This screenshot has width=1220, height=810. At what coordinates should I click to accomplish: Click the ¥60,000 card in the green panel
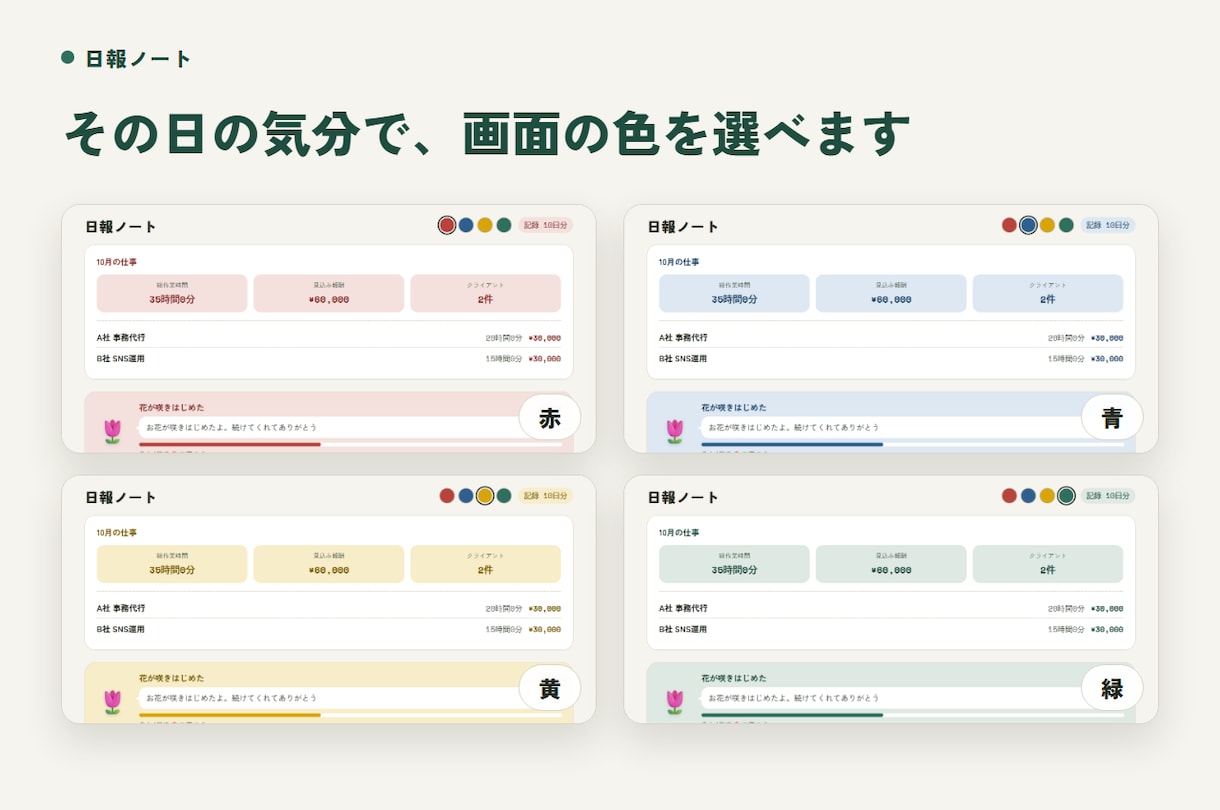891,564
